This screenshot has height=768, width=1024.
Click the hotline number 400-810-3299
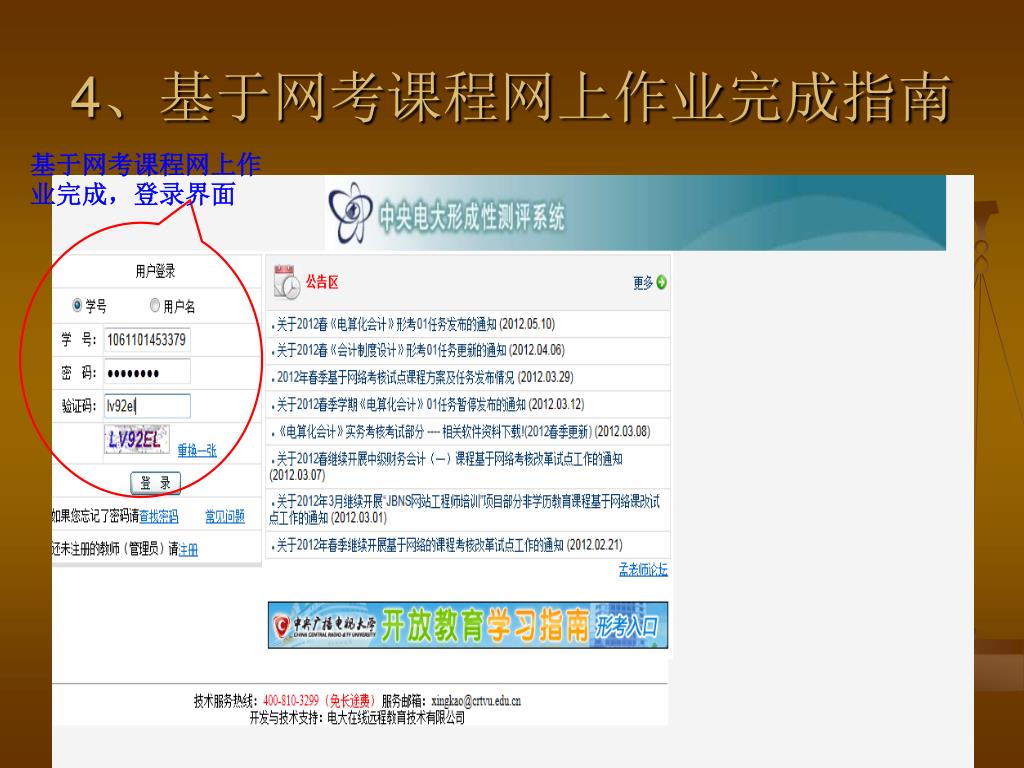(291, 701)
